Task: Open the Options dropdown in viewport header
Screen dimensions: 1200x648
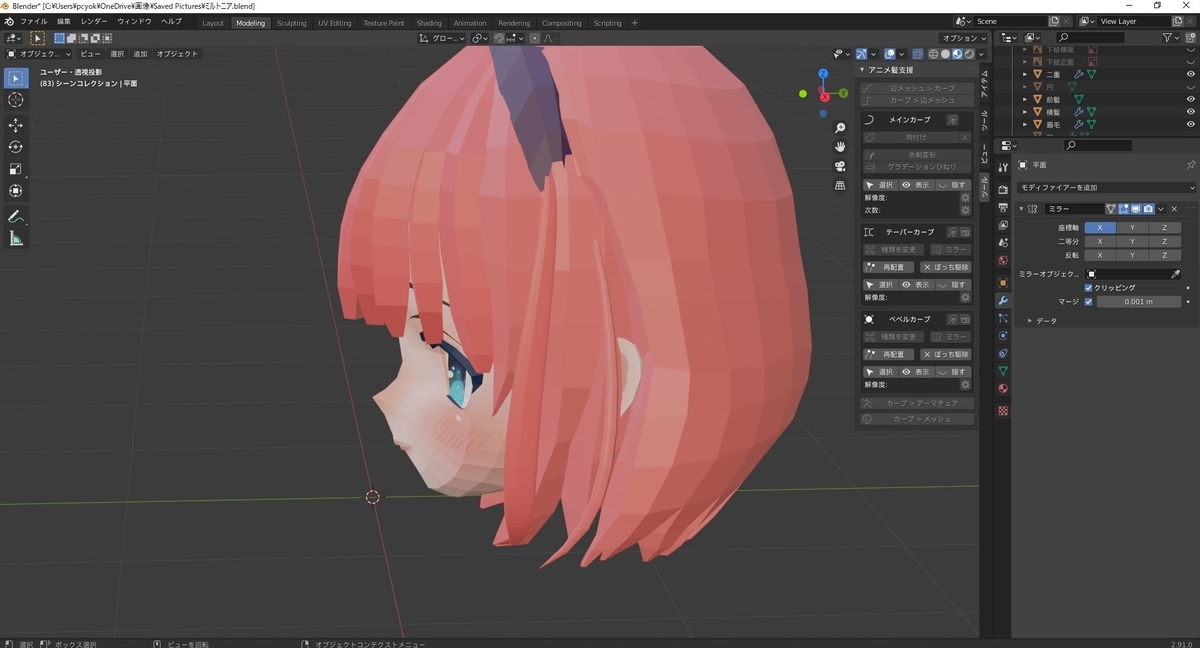Action: [x=965, y=38]
